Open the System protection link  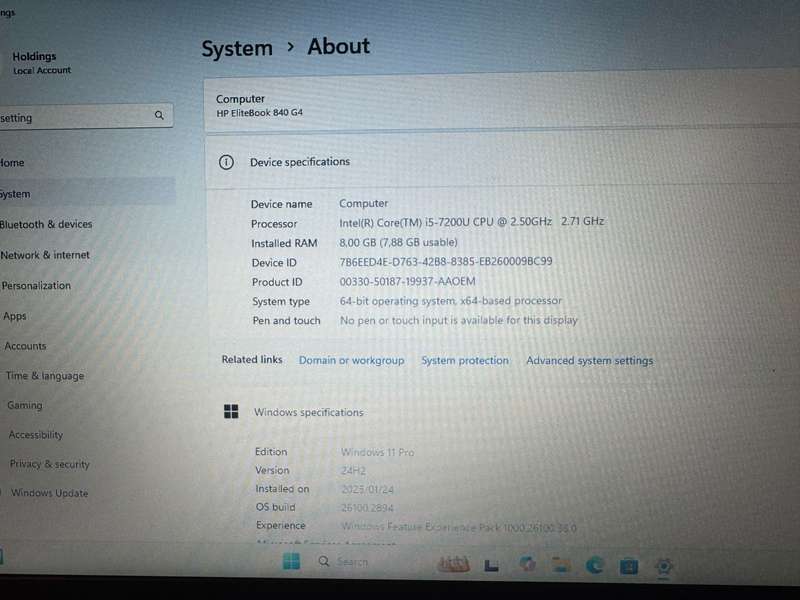pyautogui.click(x=465, y=360)
